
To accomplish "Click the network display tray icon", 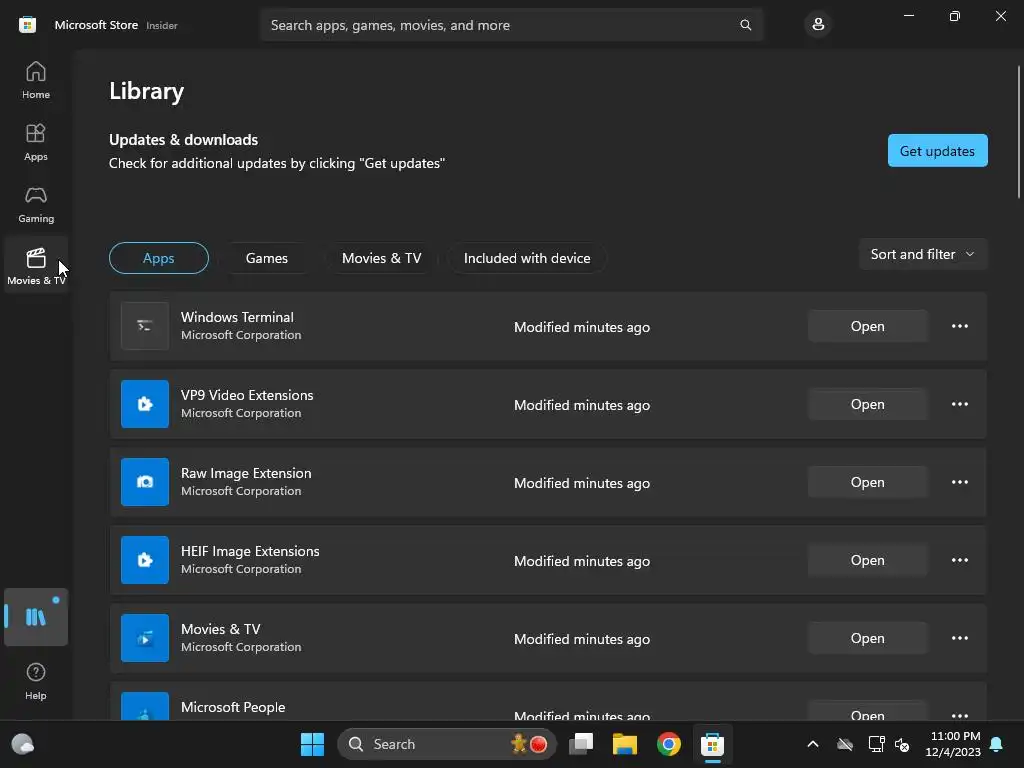I will [876, 744].
